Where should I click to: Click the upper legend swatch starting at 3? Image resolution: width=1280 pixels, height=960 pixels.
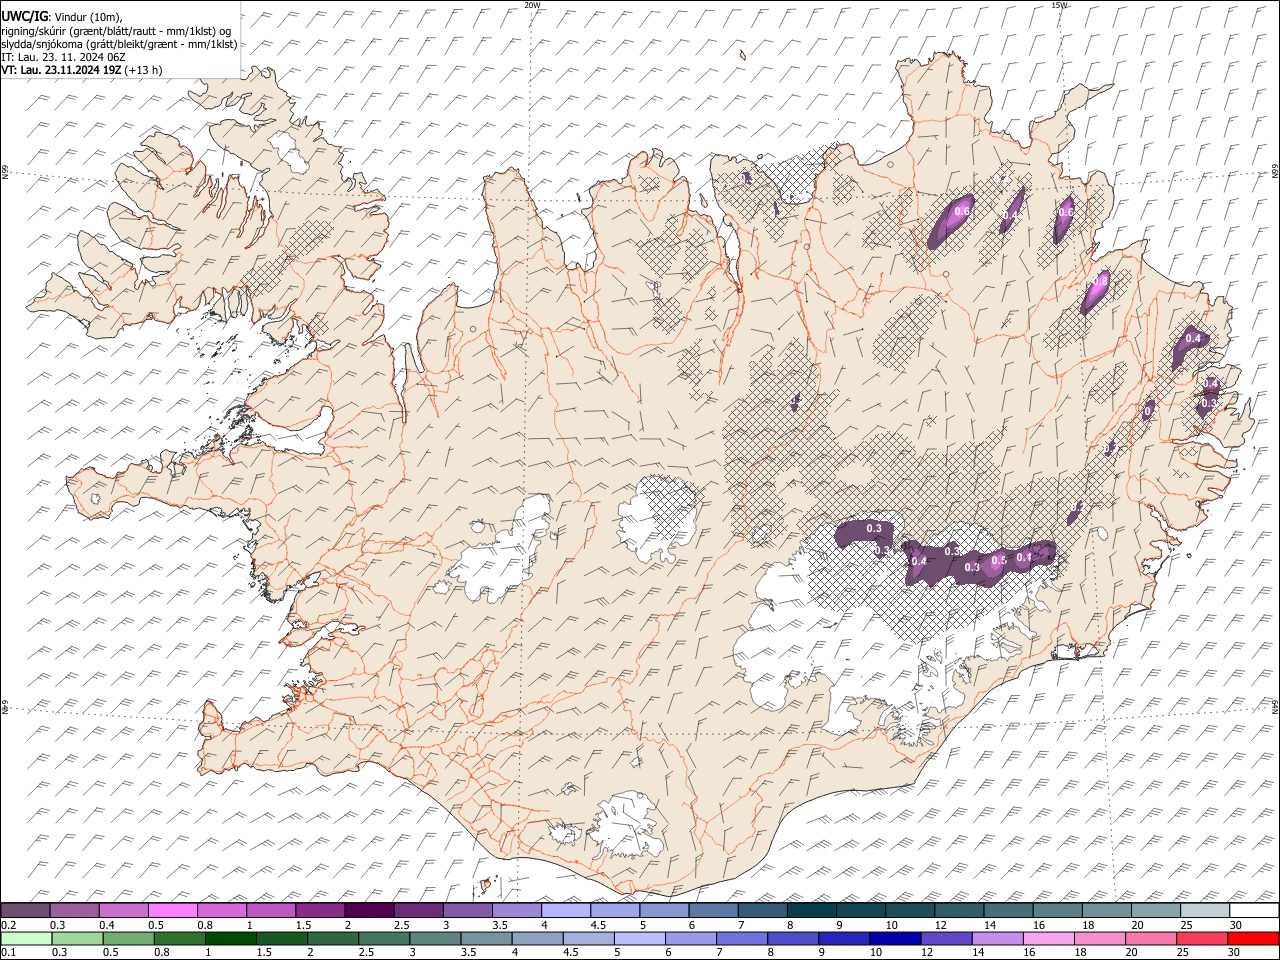pyautogui.click(x=467, y=910)
